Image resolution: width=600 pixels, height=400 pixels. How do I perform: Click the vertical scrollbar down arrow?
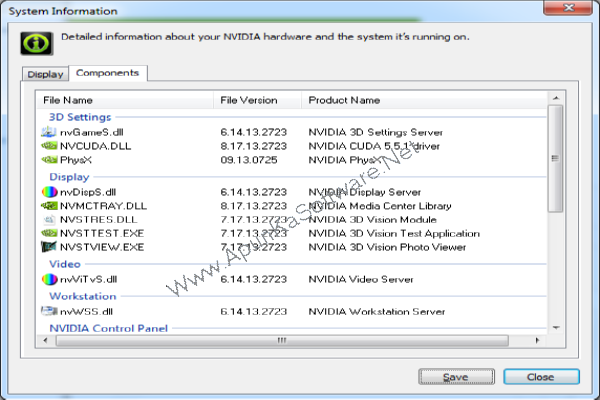[x=556, y=328]
